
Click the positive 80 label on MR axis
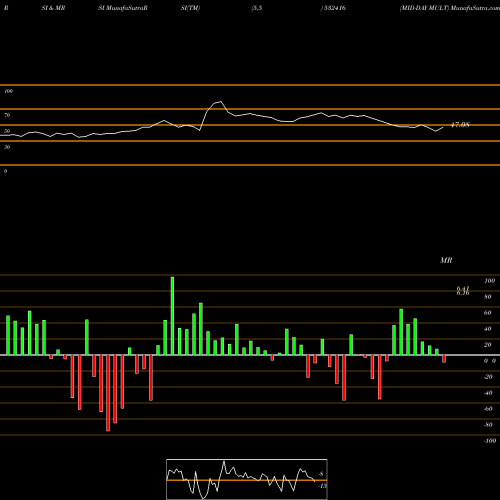[x=488, y=297]
